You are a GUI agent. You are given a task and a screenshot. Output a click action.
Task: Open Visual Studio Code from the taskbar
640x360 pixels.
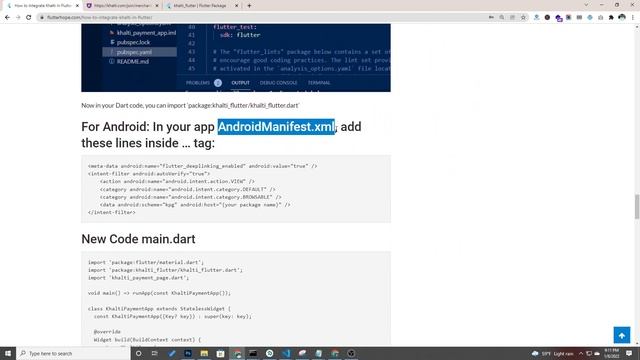click(x=286, y=353)
